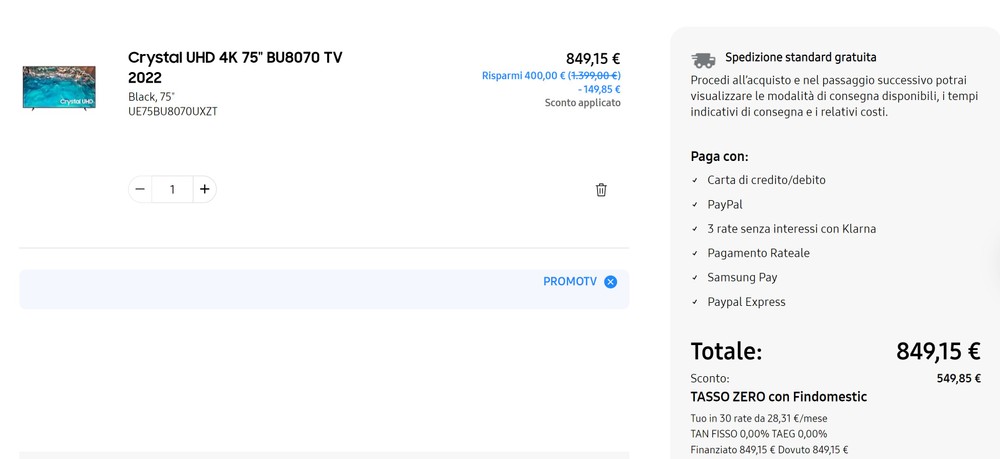Select the '- 149,85 €' discount amount

pos(599,89)
